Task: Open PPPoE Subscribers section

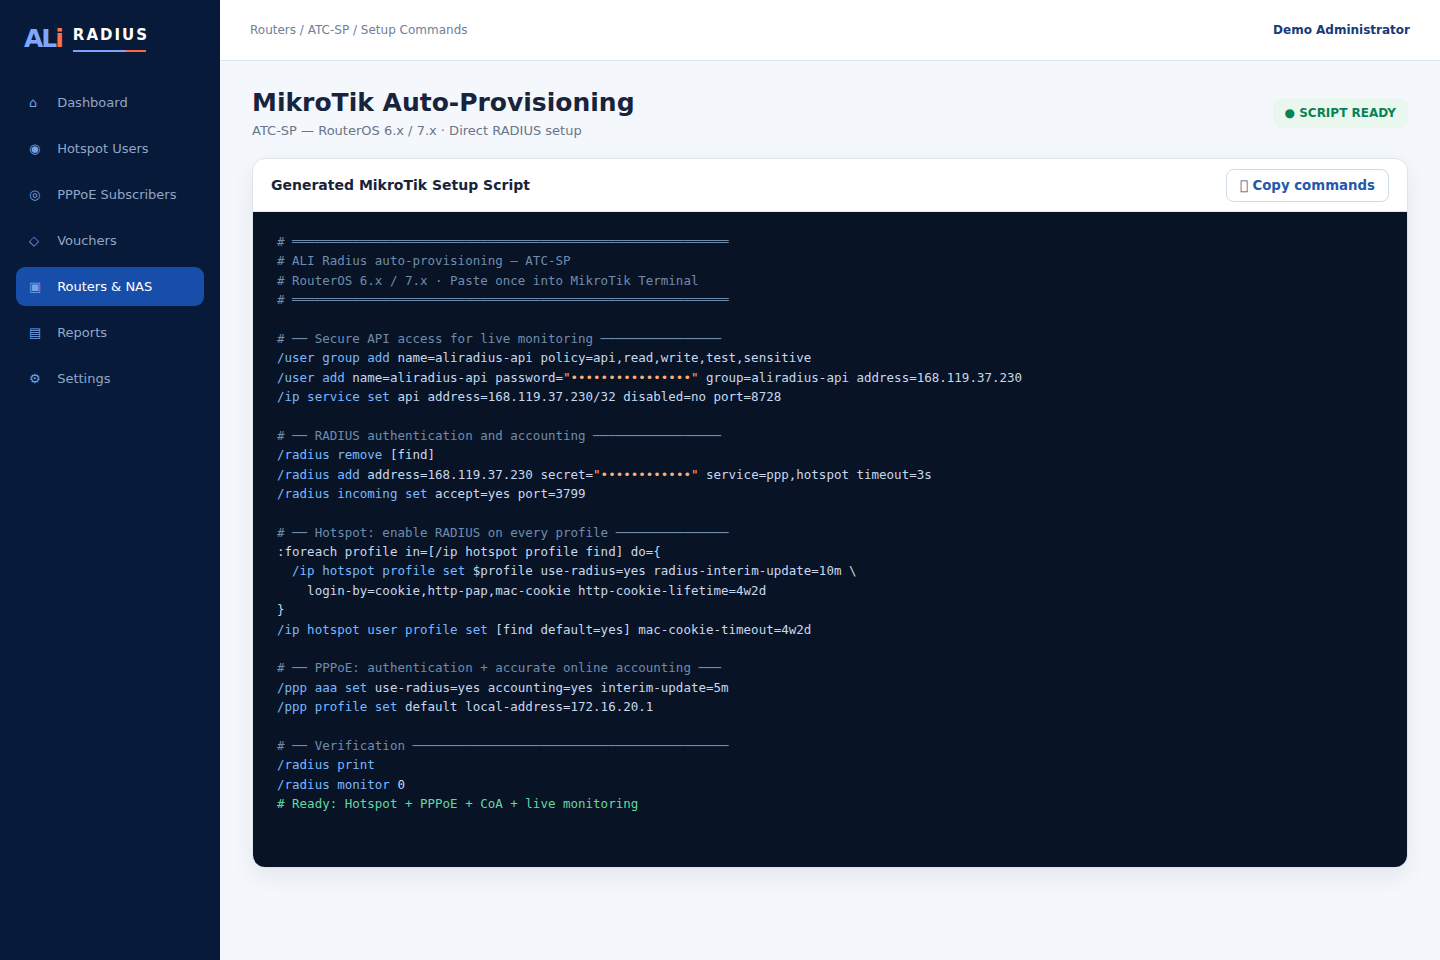Action: 110,195
